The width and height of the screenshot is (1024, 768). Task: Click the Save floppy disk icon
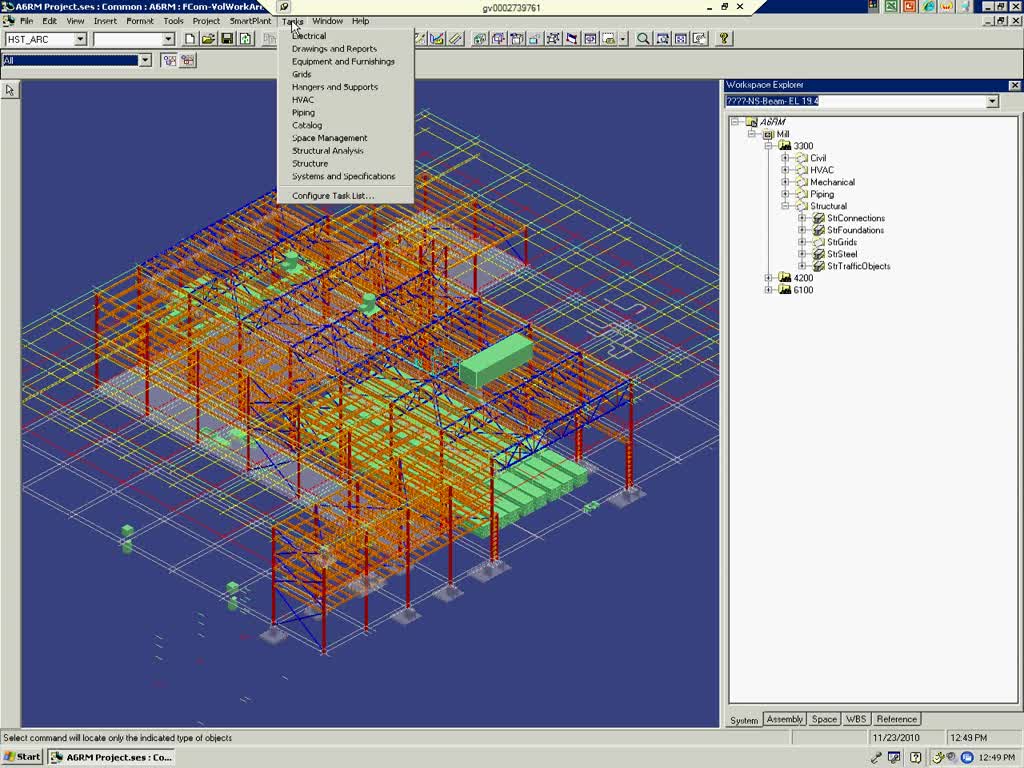(227, 39)
